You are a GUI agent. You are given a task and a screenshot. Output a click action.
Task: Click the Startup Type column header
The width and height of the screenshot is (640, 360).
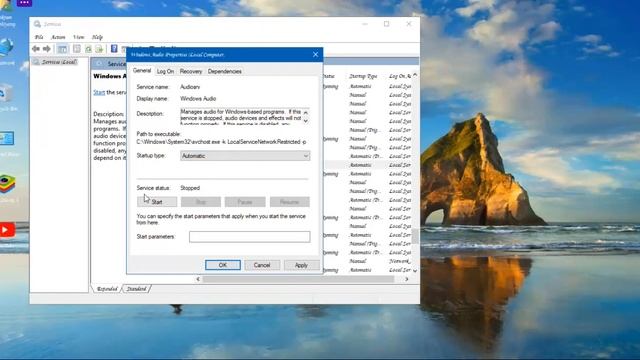click(x=363, y=76)
